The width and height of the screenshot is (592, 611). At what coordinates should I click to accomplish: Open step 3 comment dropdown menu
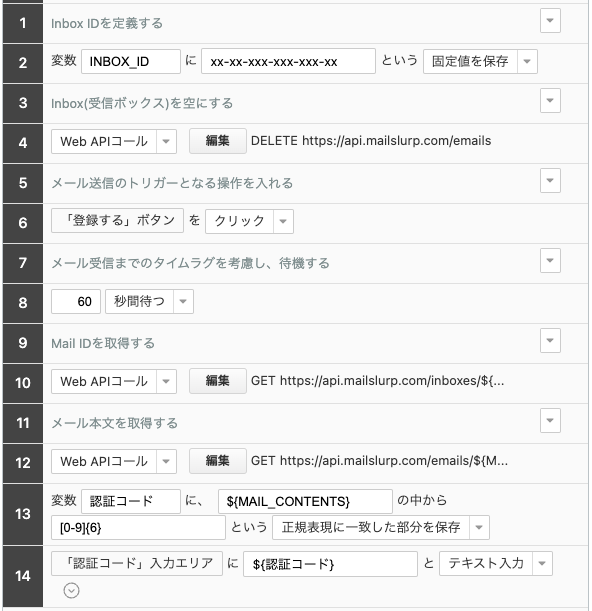click(550, 101)
